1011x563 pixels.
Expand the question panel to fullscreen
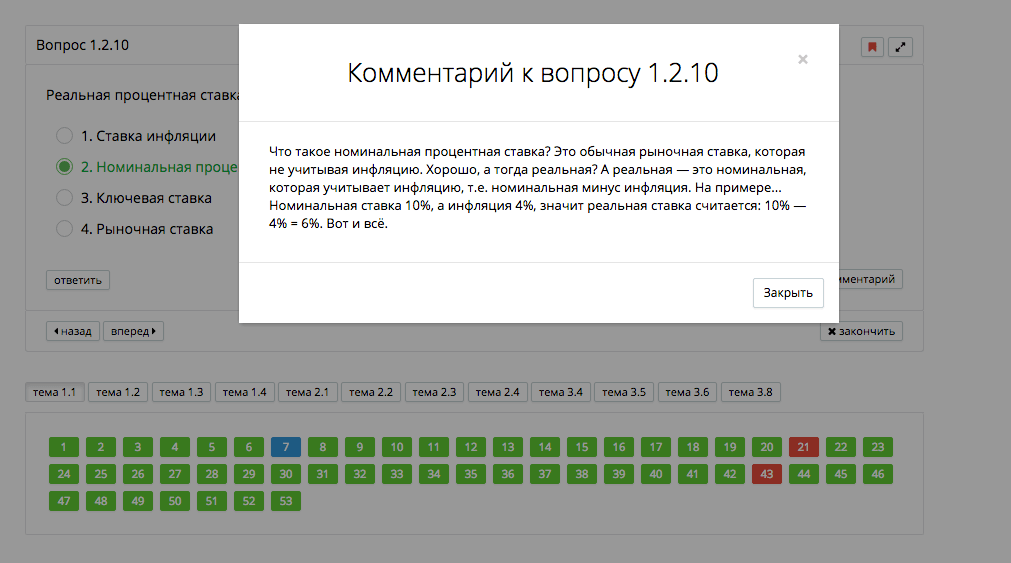click(900, 47)
